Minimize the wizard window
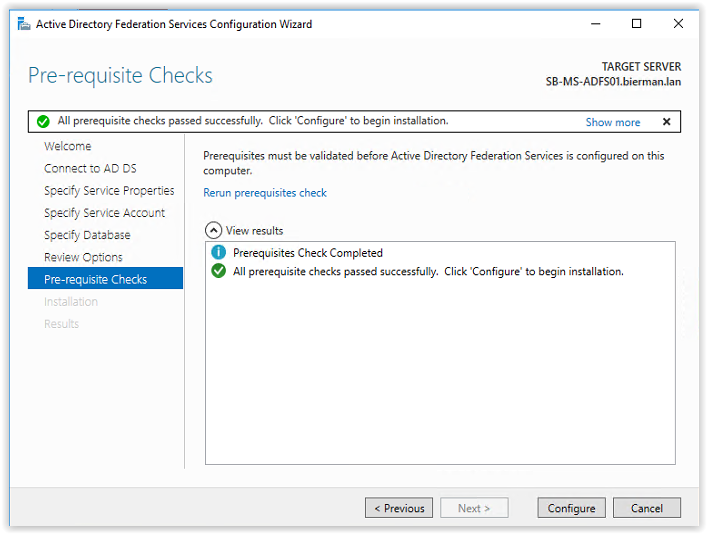Image resolution: width=707 pixels, height=534 pixels. click(596, 23)
